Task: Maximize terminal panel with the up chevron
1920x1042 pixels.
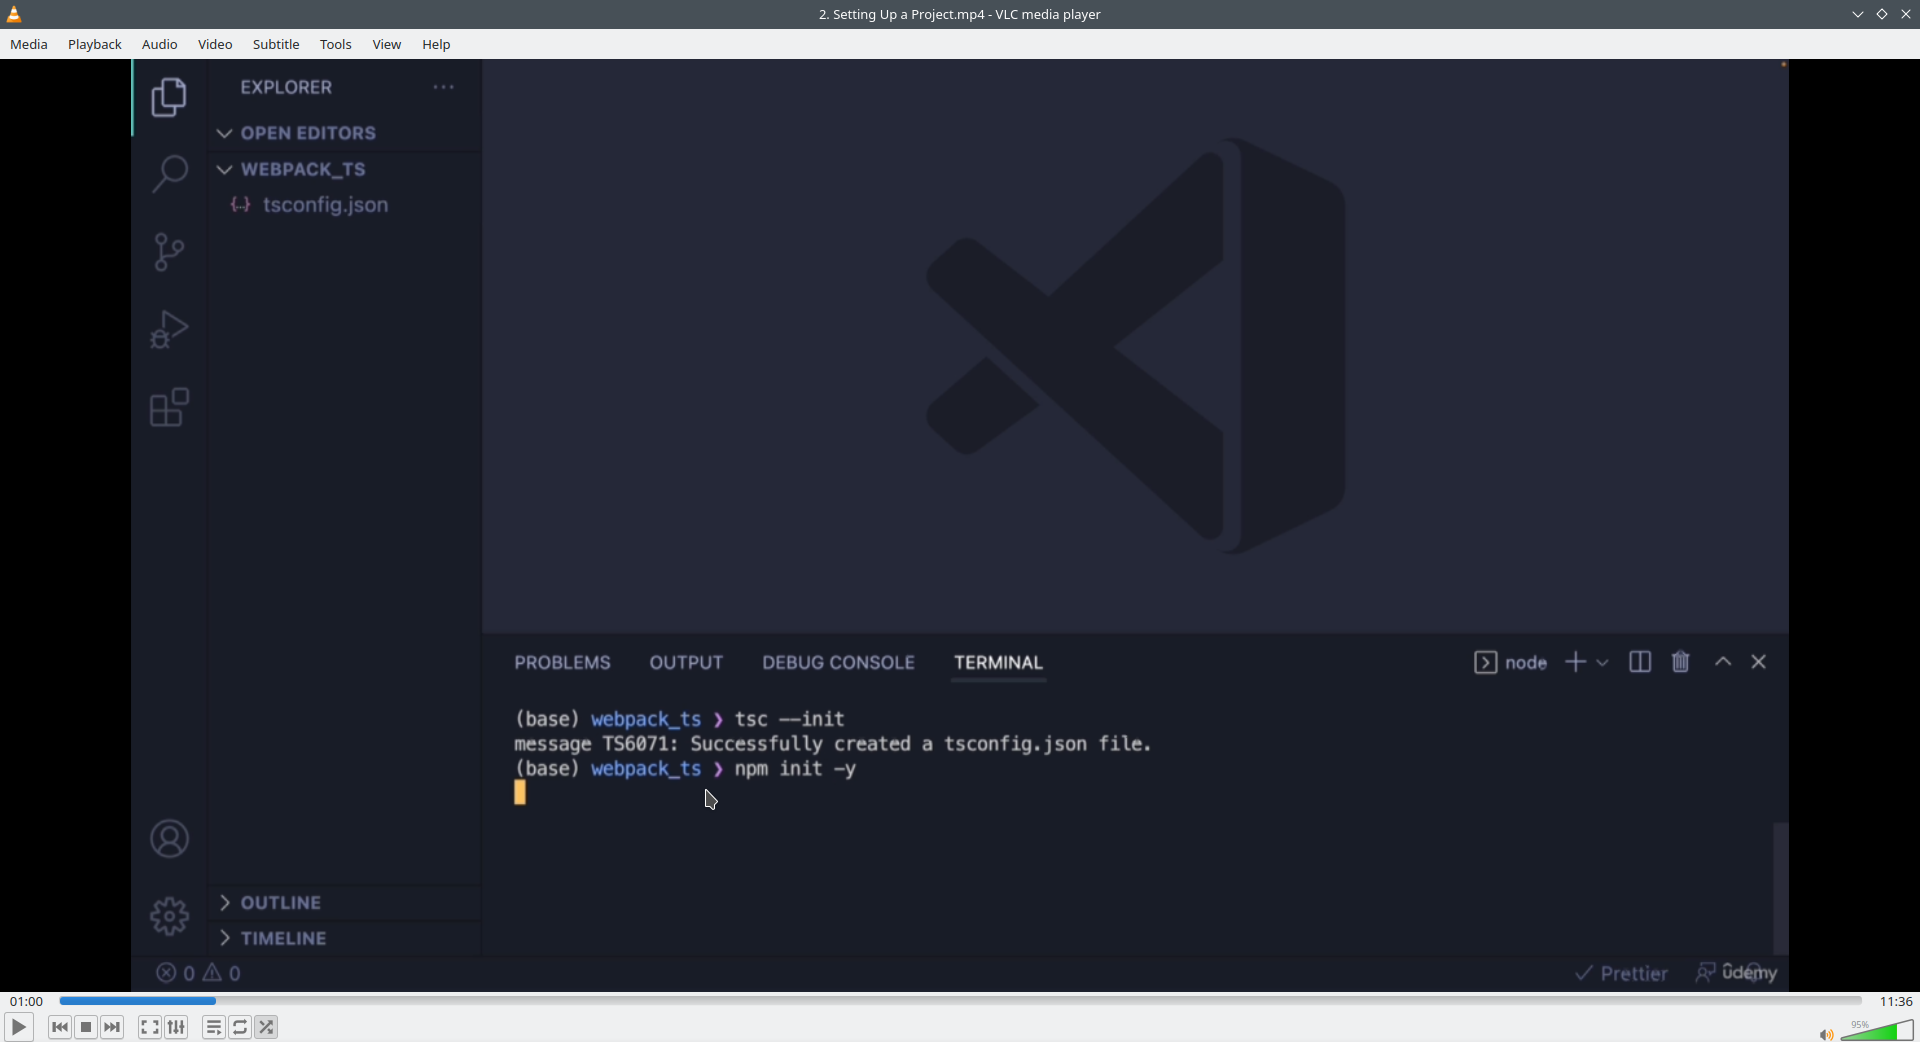Action: point(1723,662)
